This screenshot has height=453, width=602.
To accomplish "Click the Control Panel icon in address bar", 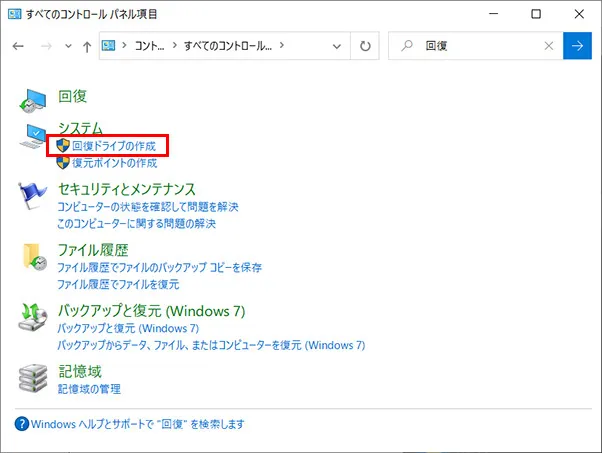I will [108, 46].
